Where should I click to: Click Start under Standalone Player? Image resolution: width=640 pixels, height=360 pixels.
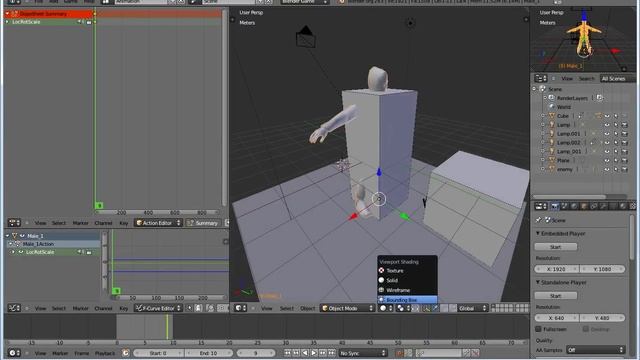(556, 296)
